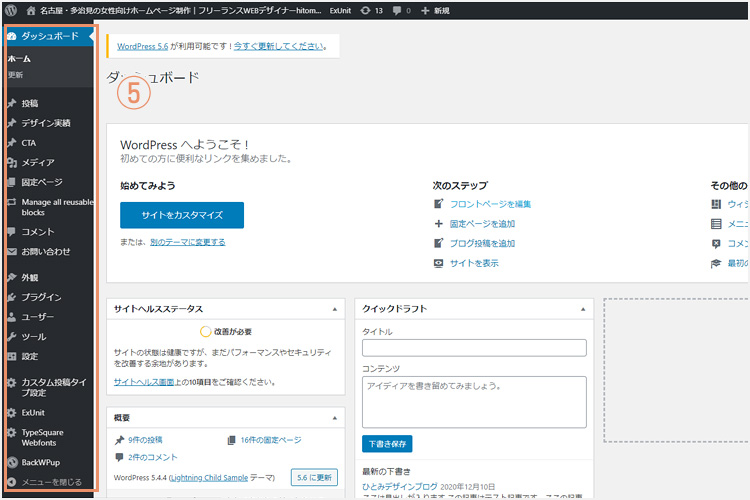Viewport: 750px width, 500px height.
Task: Open the site home icon in admin bar
Action: pyautogui.click(x=31, y=11)
